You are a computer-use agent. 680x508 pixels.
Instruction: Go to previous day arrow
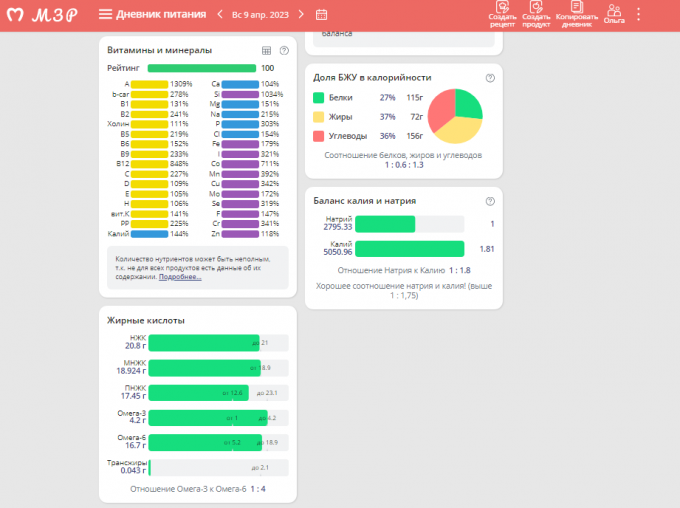(219, 14)
